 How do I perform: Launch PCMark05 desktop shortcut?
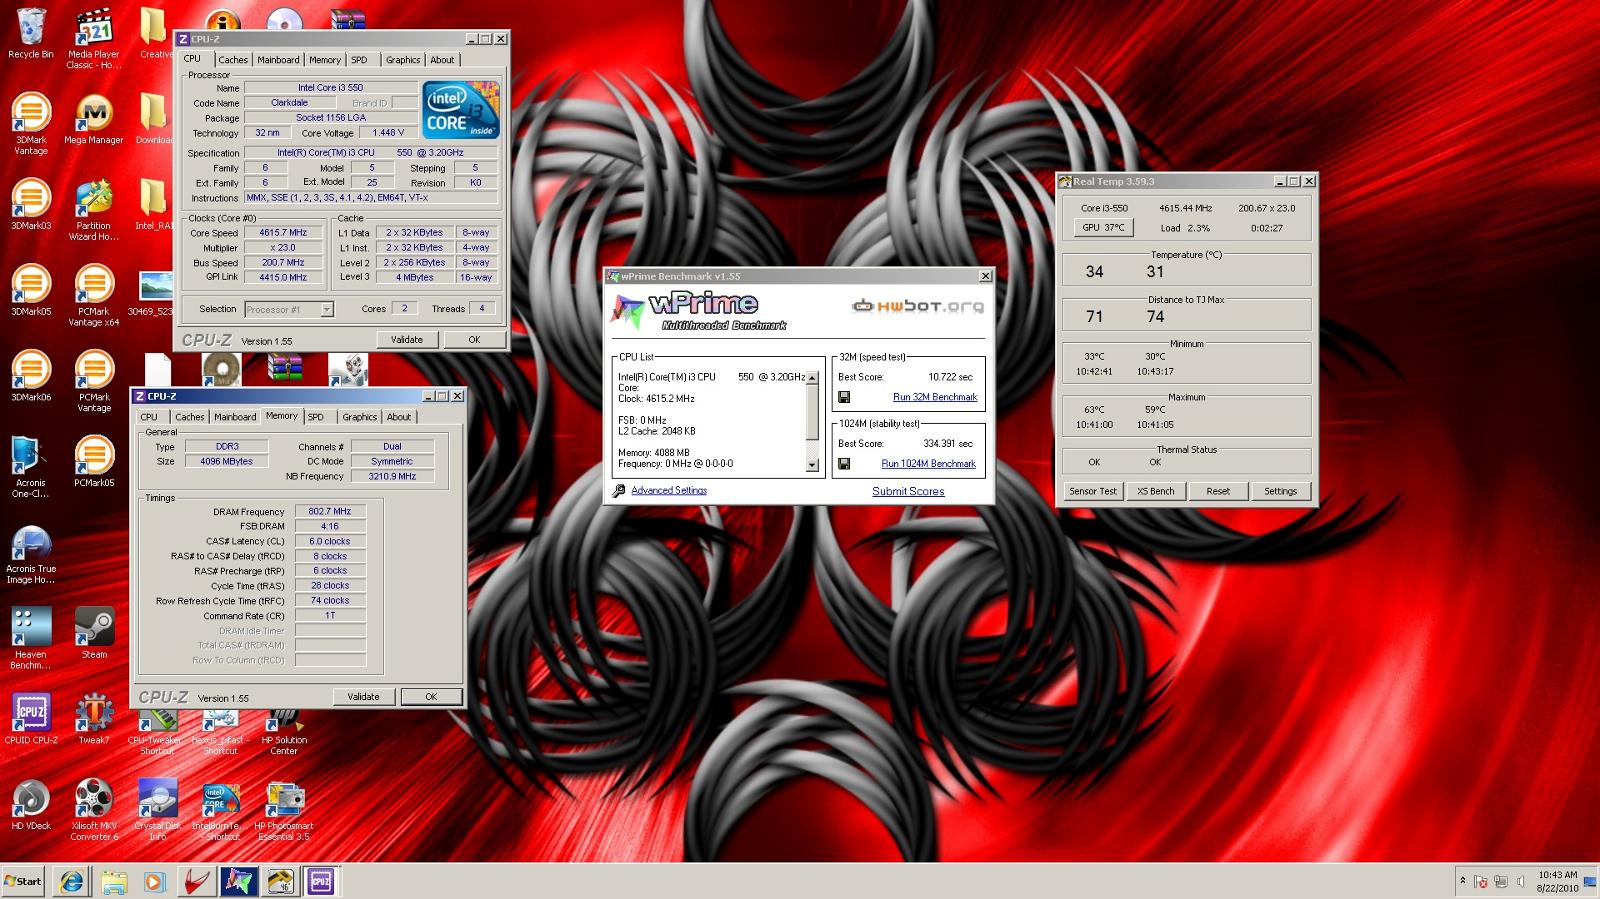point(93,461)
